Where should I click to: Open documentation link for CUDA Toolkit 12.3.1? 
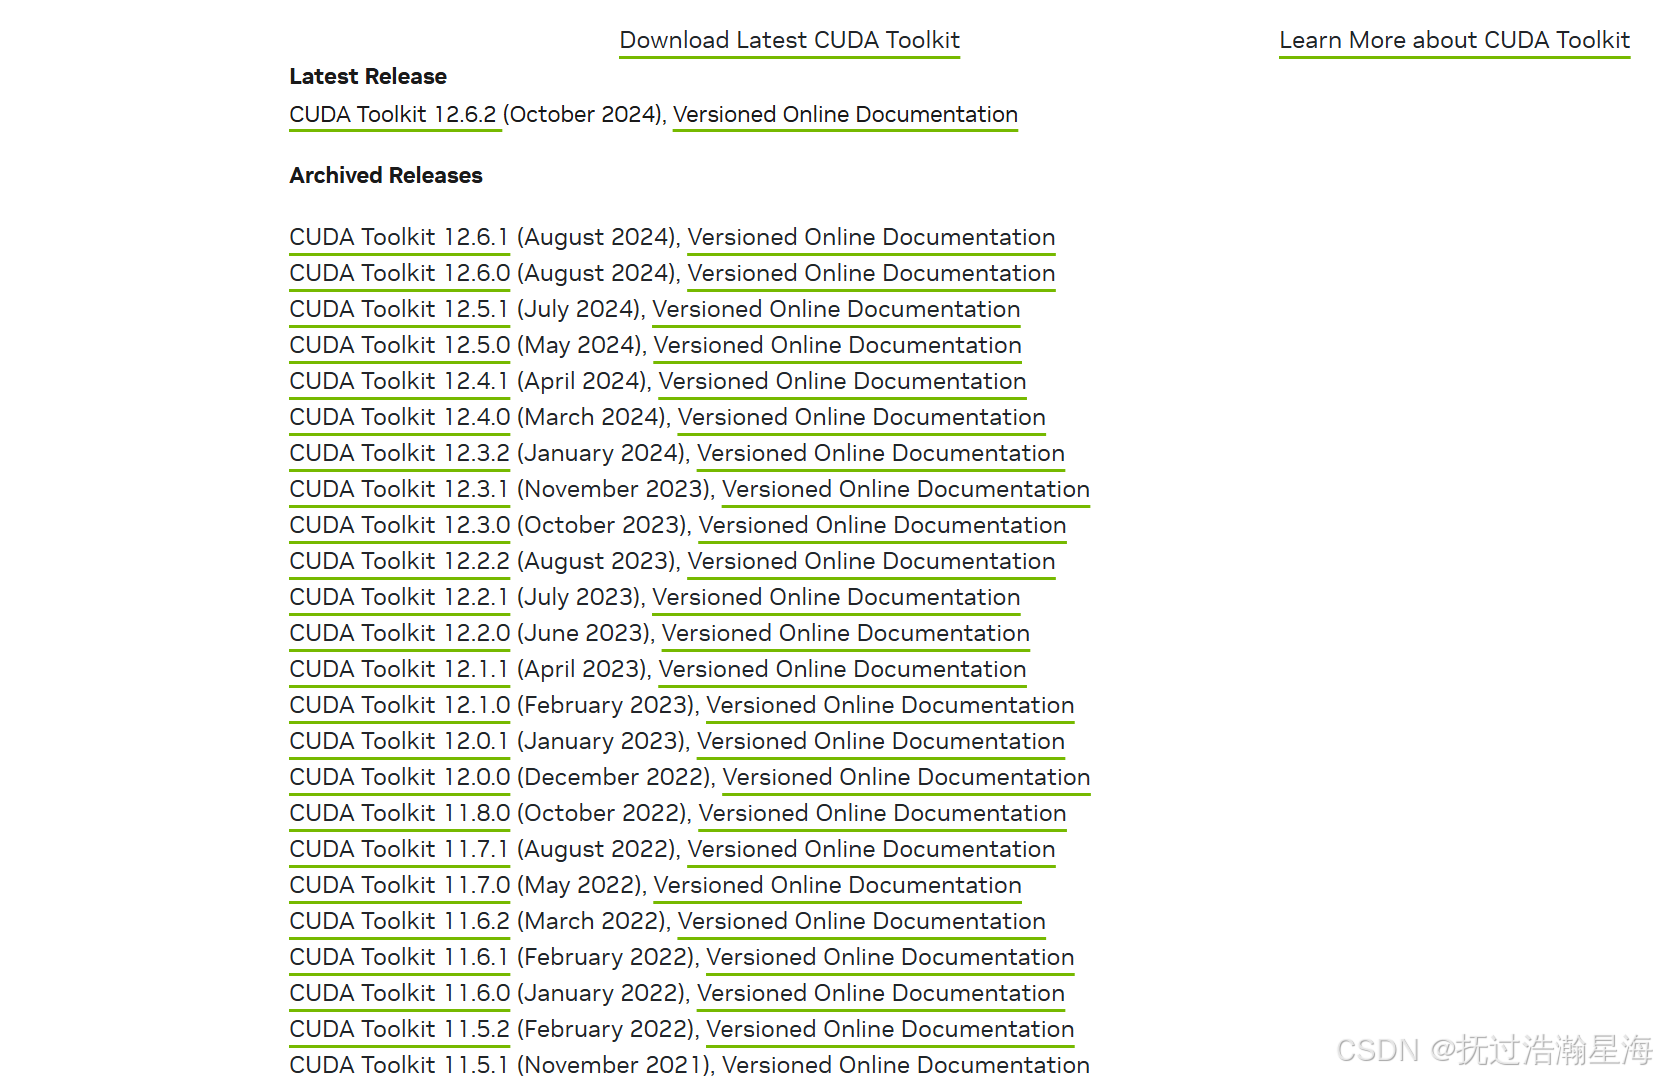coord(905,489)
